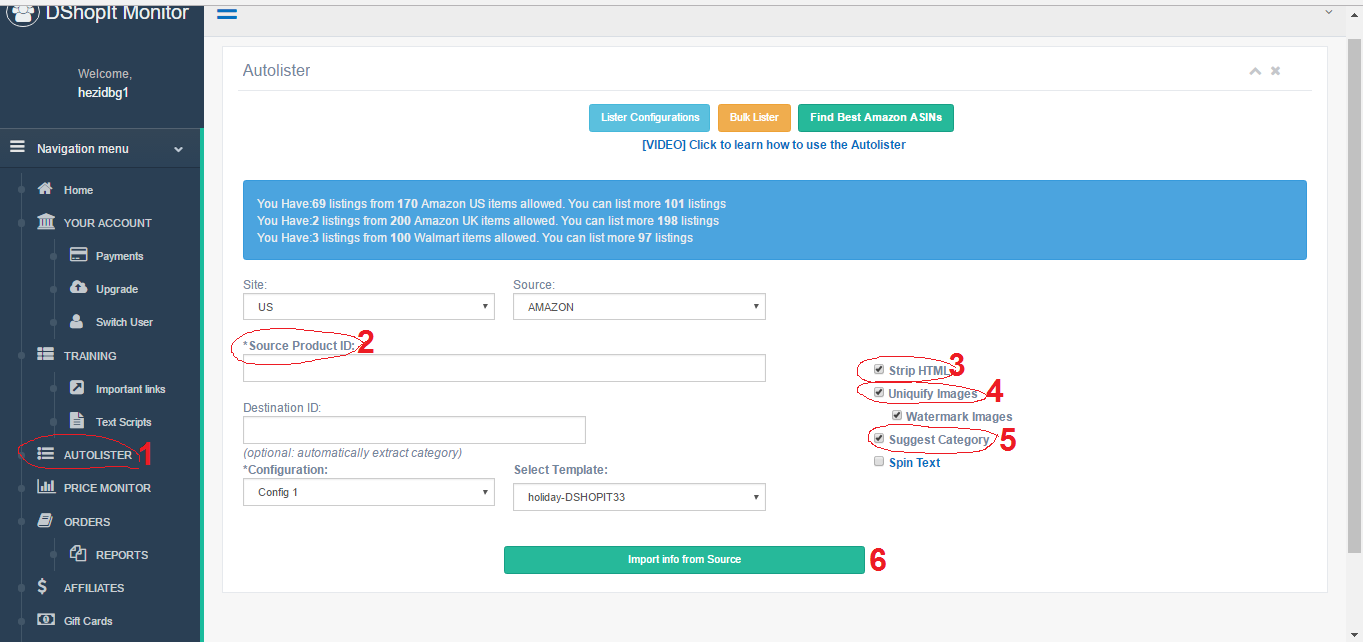Click the Import info from Source button
Image resolution: width=1363 pixels, height=642 pixels.
[684, 560]
